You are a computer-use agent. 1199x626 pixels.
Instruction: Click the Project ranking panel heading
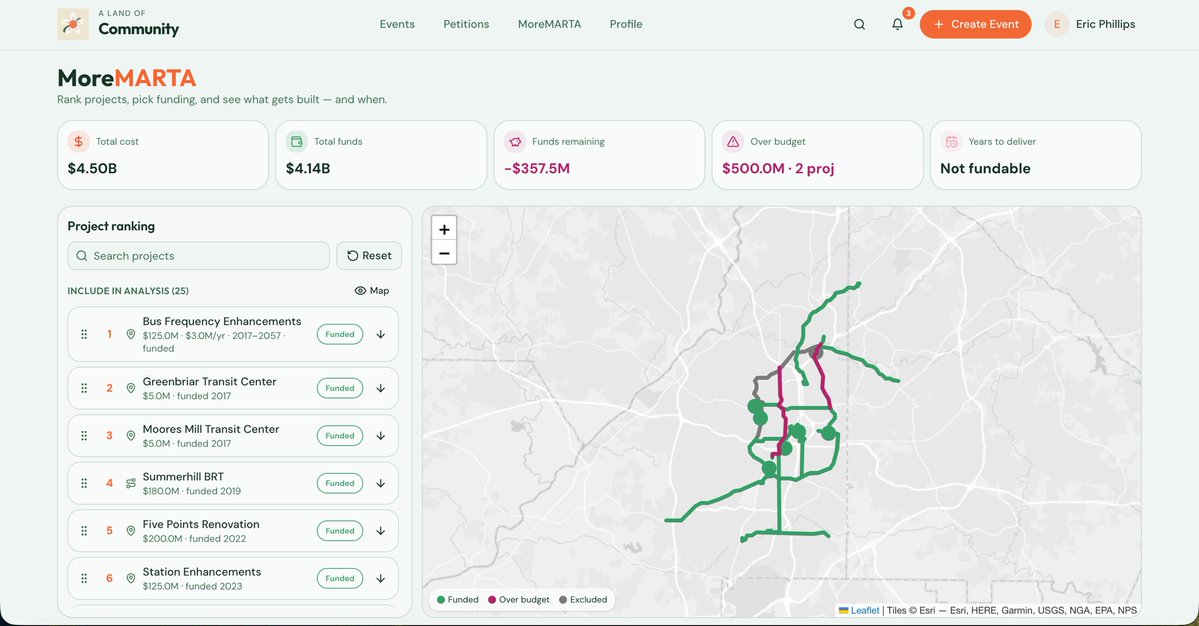111,226
